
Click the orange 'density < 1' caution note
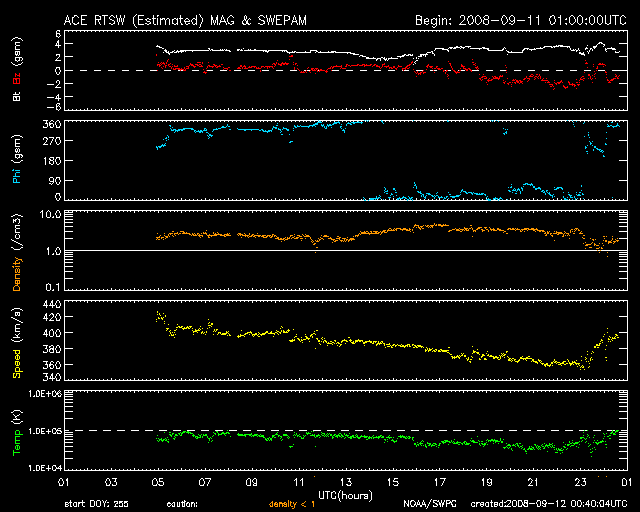292,504
